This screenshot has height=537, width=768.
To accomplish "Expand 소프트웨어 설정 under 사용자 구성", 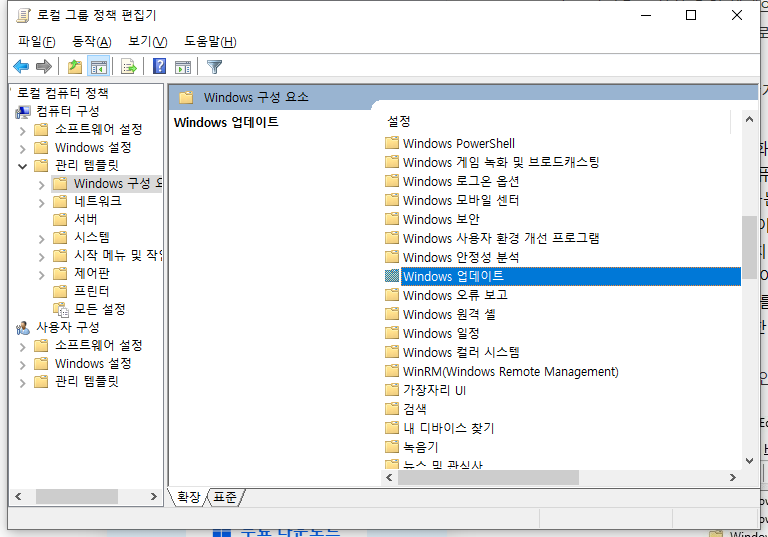I will tap(23, 347).
